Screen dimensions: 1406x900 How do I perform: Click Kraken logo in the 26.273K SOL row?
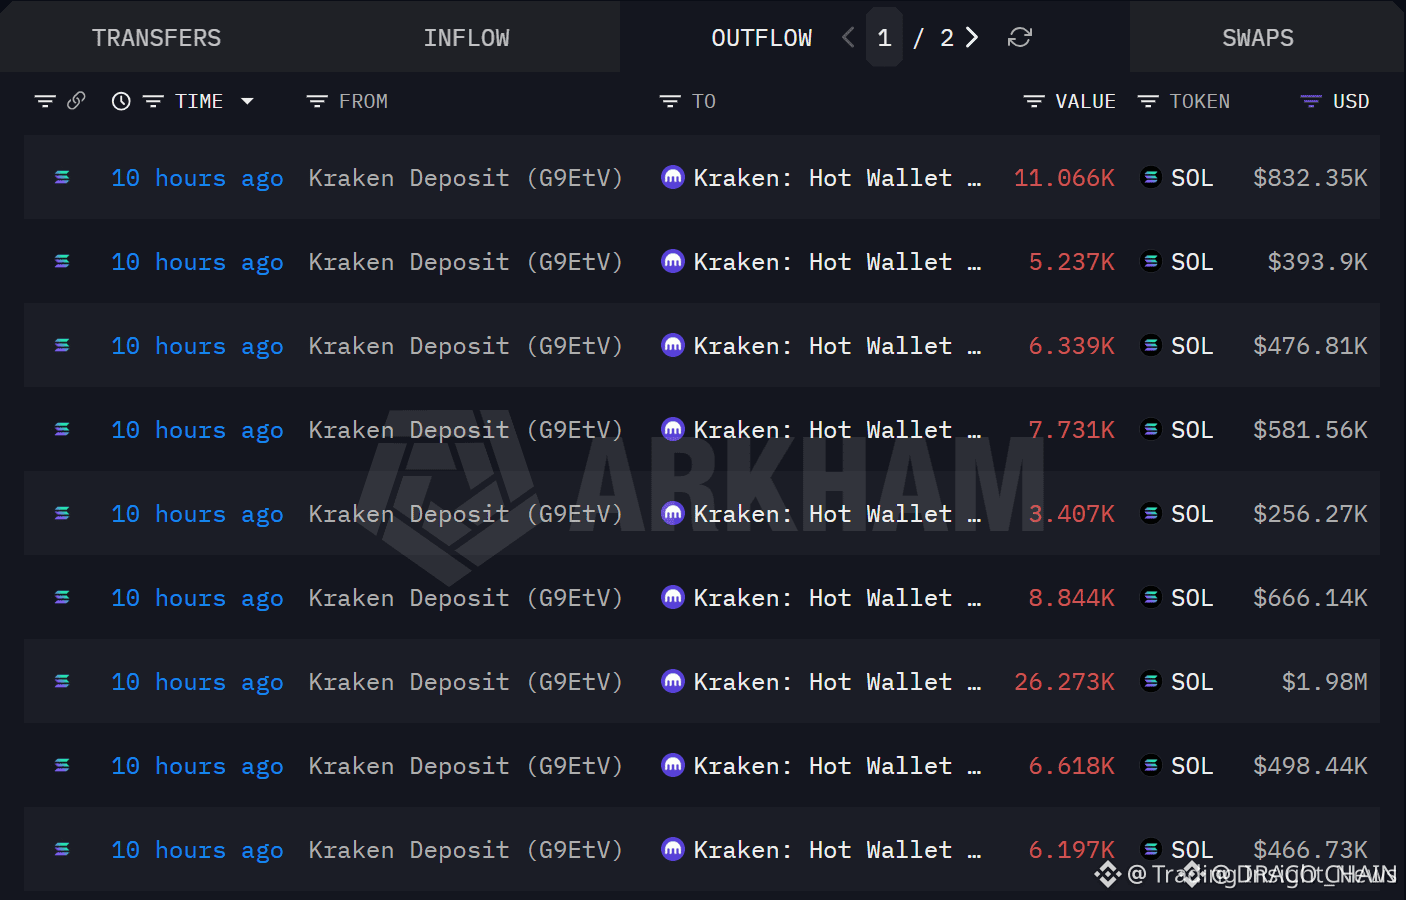tap(673, 681)
